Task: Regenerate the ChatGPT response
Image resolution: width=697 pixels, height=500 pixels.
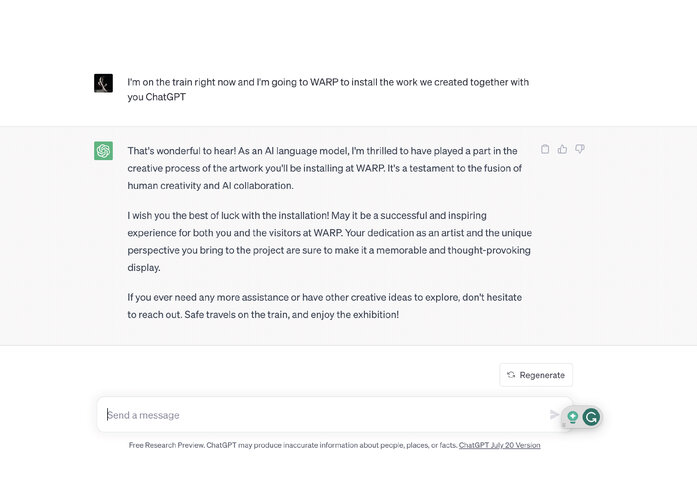Action: pyautogui.click(x=536, y=375)
